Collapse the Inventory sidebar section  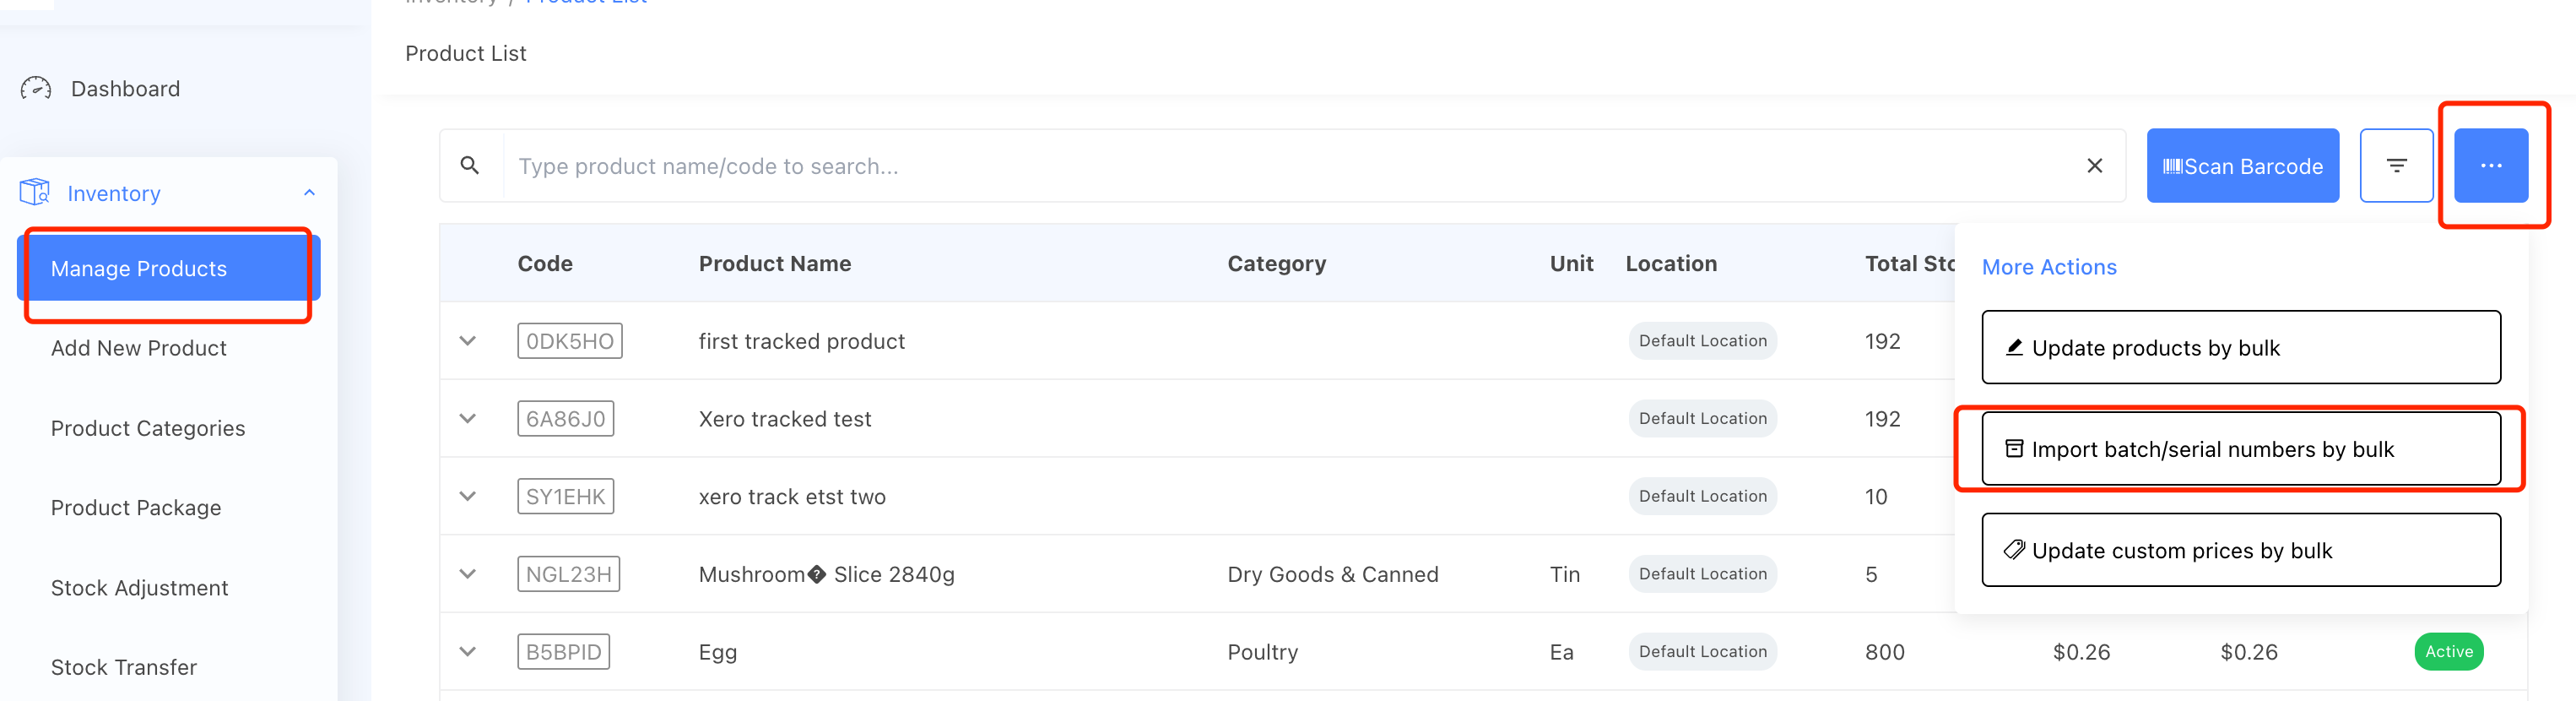pos(309,193)
